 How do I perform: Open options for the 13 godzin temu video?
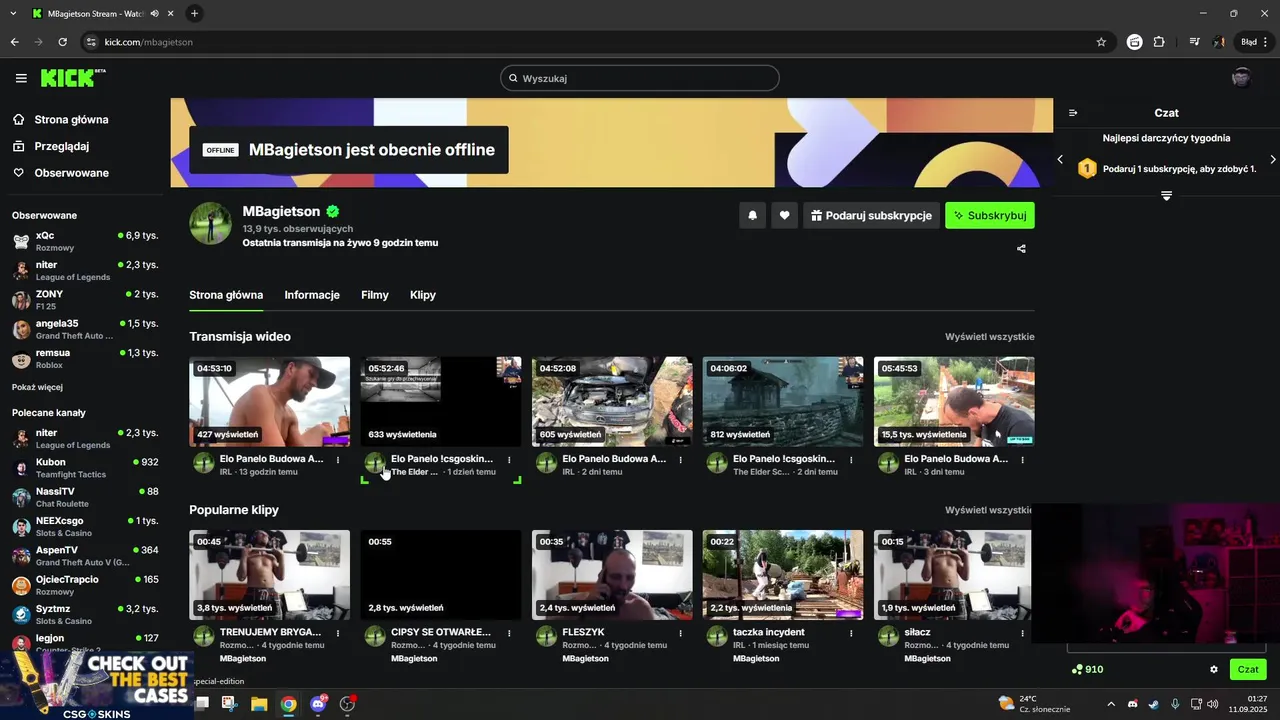click(338, 460)
